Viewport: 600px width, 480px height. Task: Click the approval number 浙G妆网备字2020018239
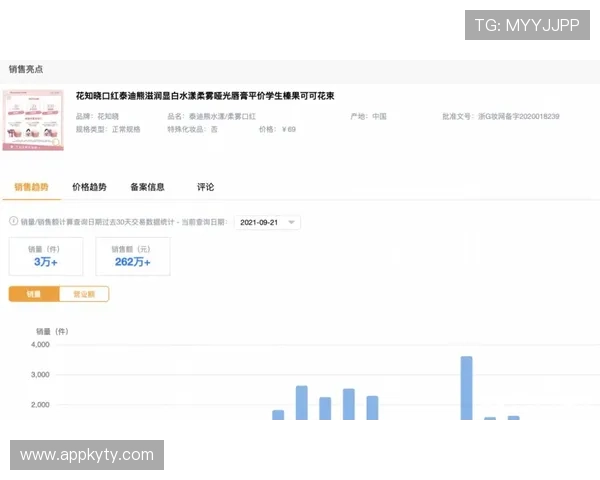[518, 116]
